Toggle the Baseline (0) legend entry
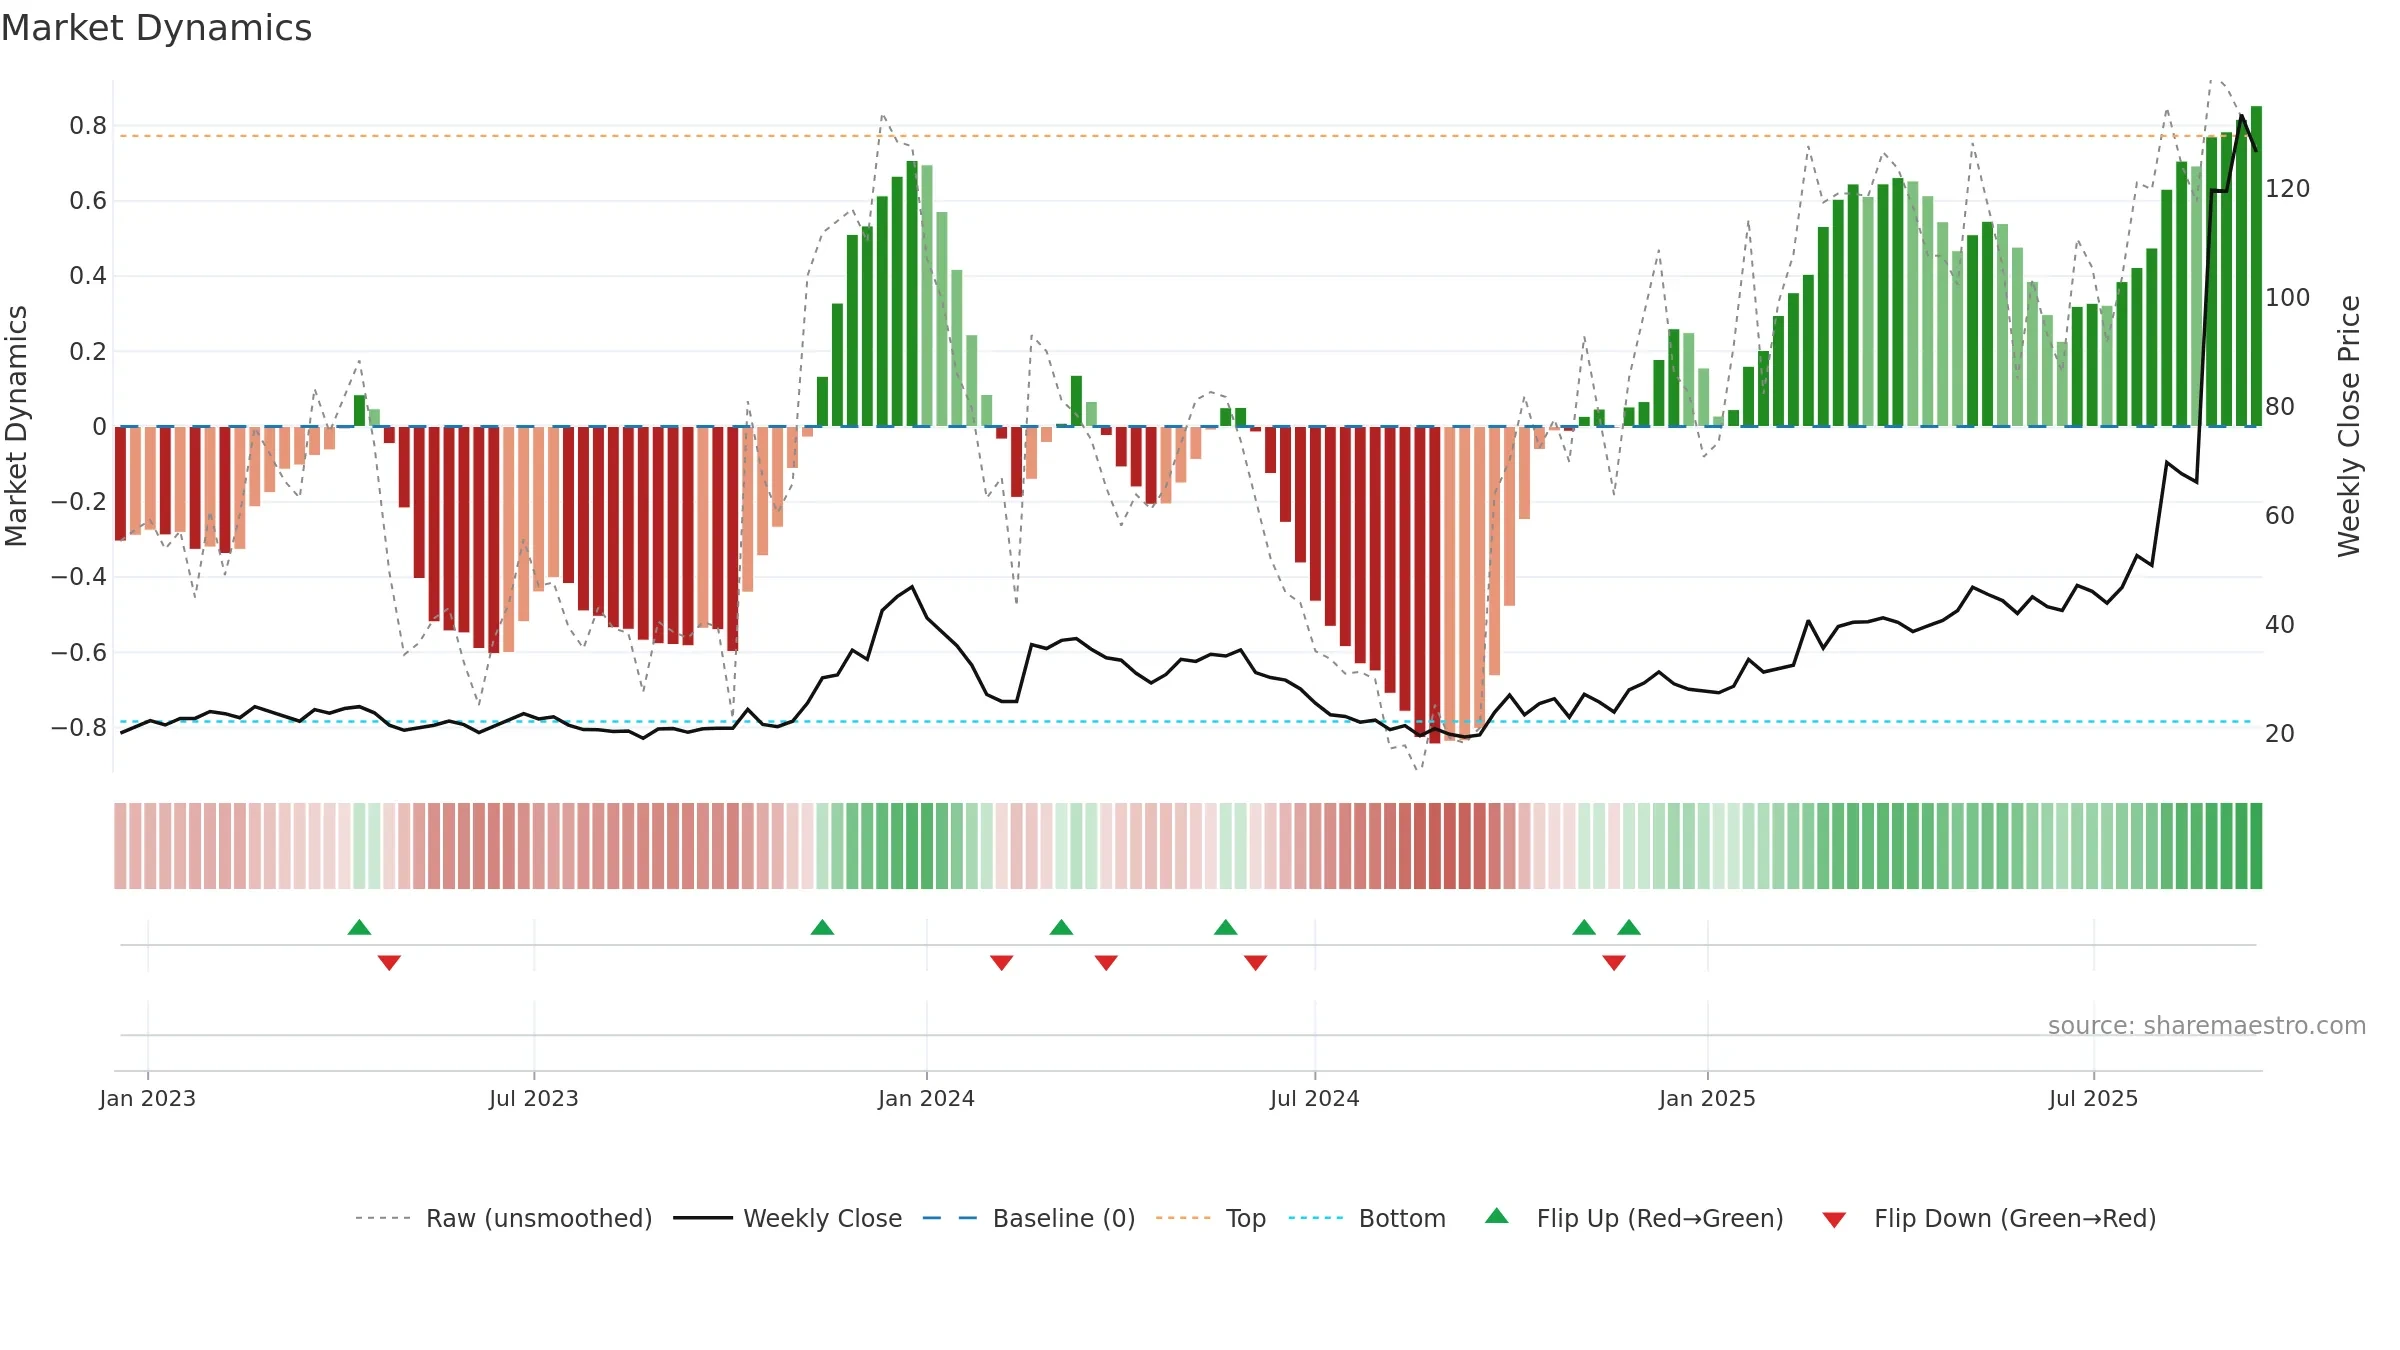Image resolution: width=2400 pixels, height=1350 pixels. click(1028, 1218)
